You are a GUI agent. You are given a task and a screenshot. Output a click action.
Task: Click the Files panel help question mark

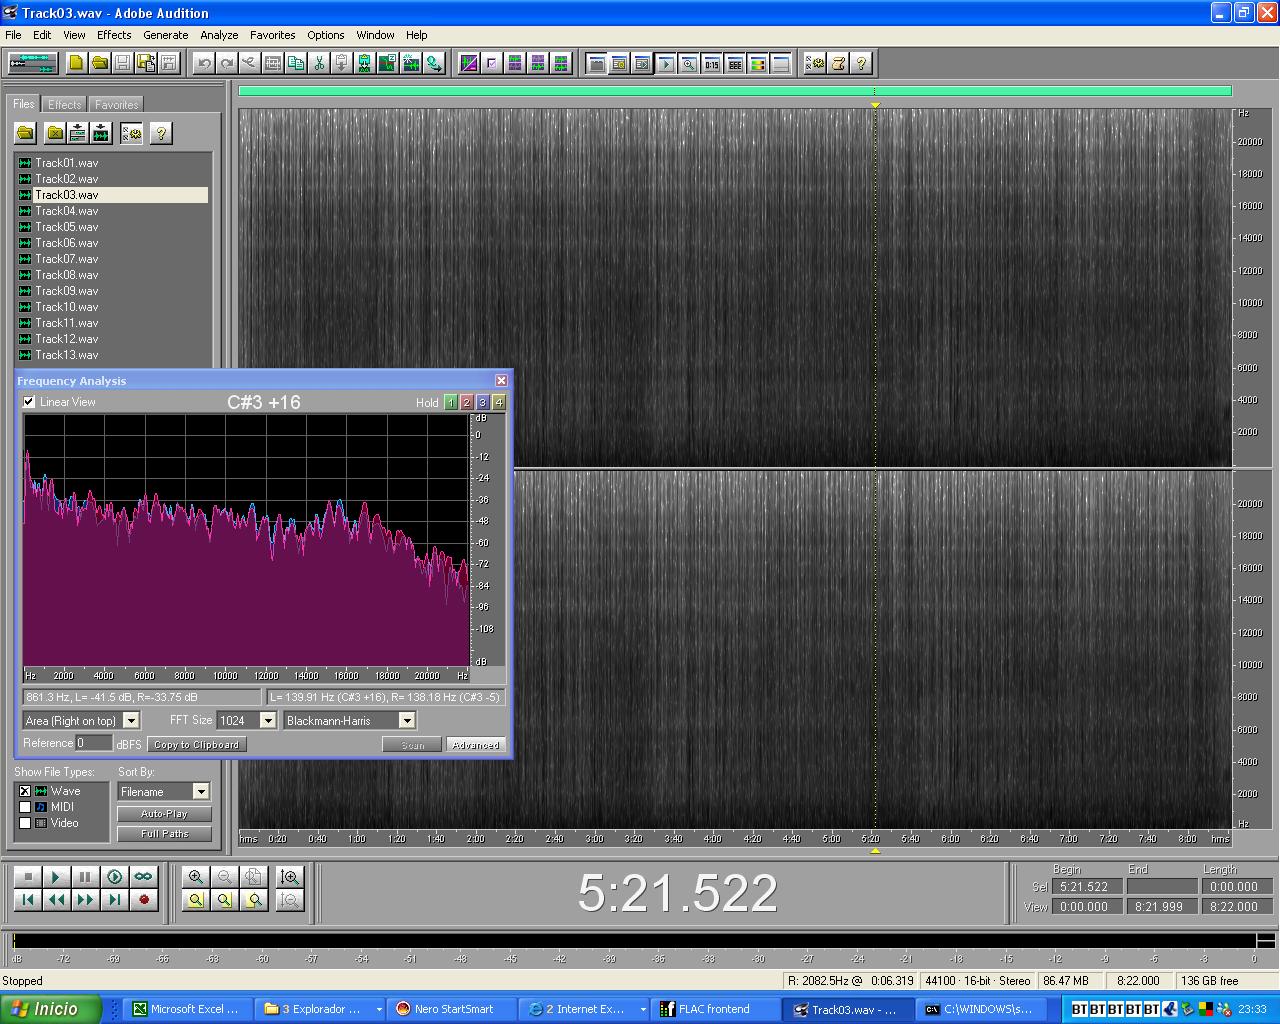160,132
